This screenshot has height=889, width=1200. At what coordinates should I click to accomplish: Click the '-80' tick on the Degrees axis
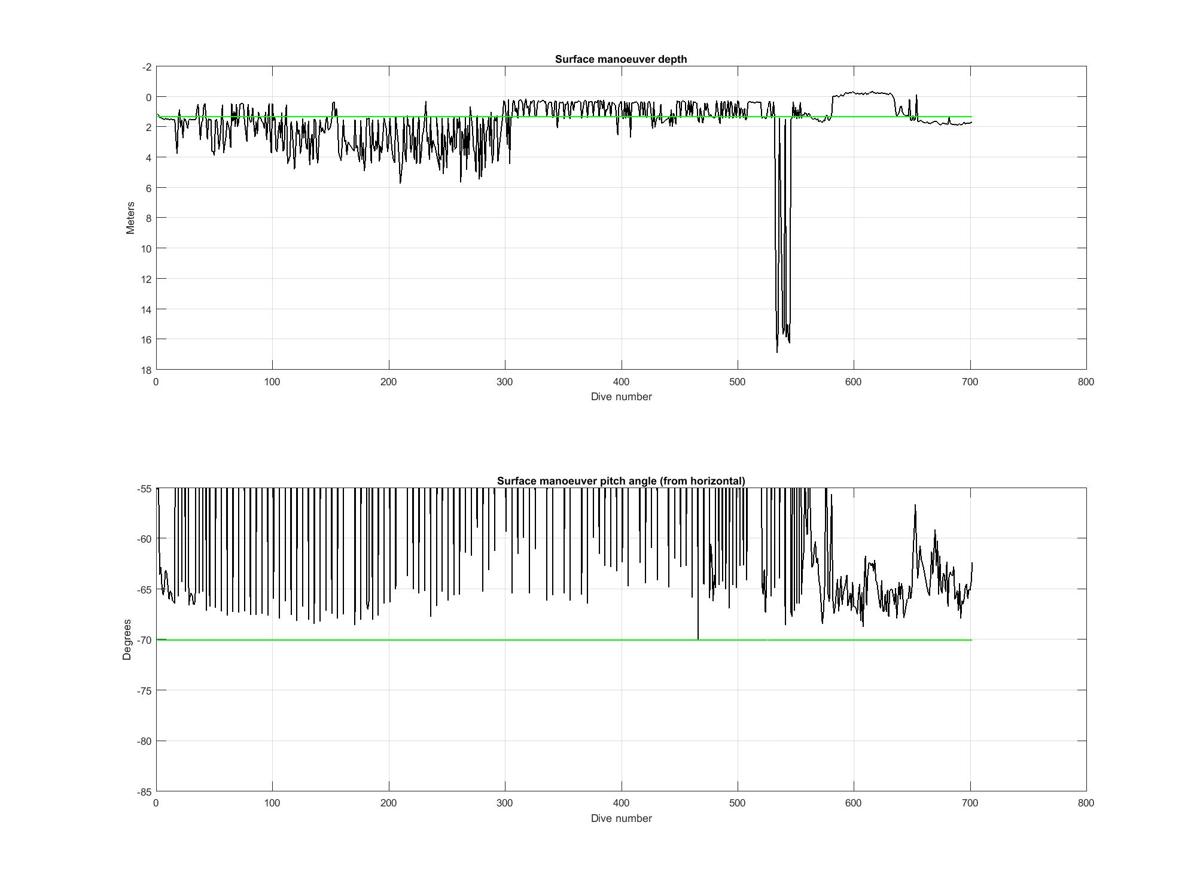click(144, 741)
